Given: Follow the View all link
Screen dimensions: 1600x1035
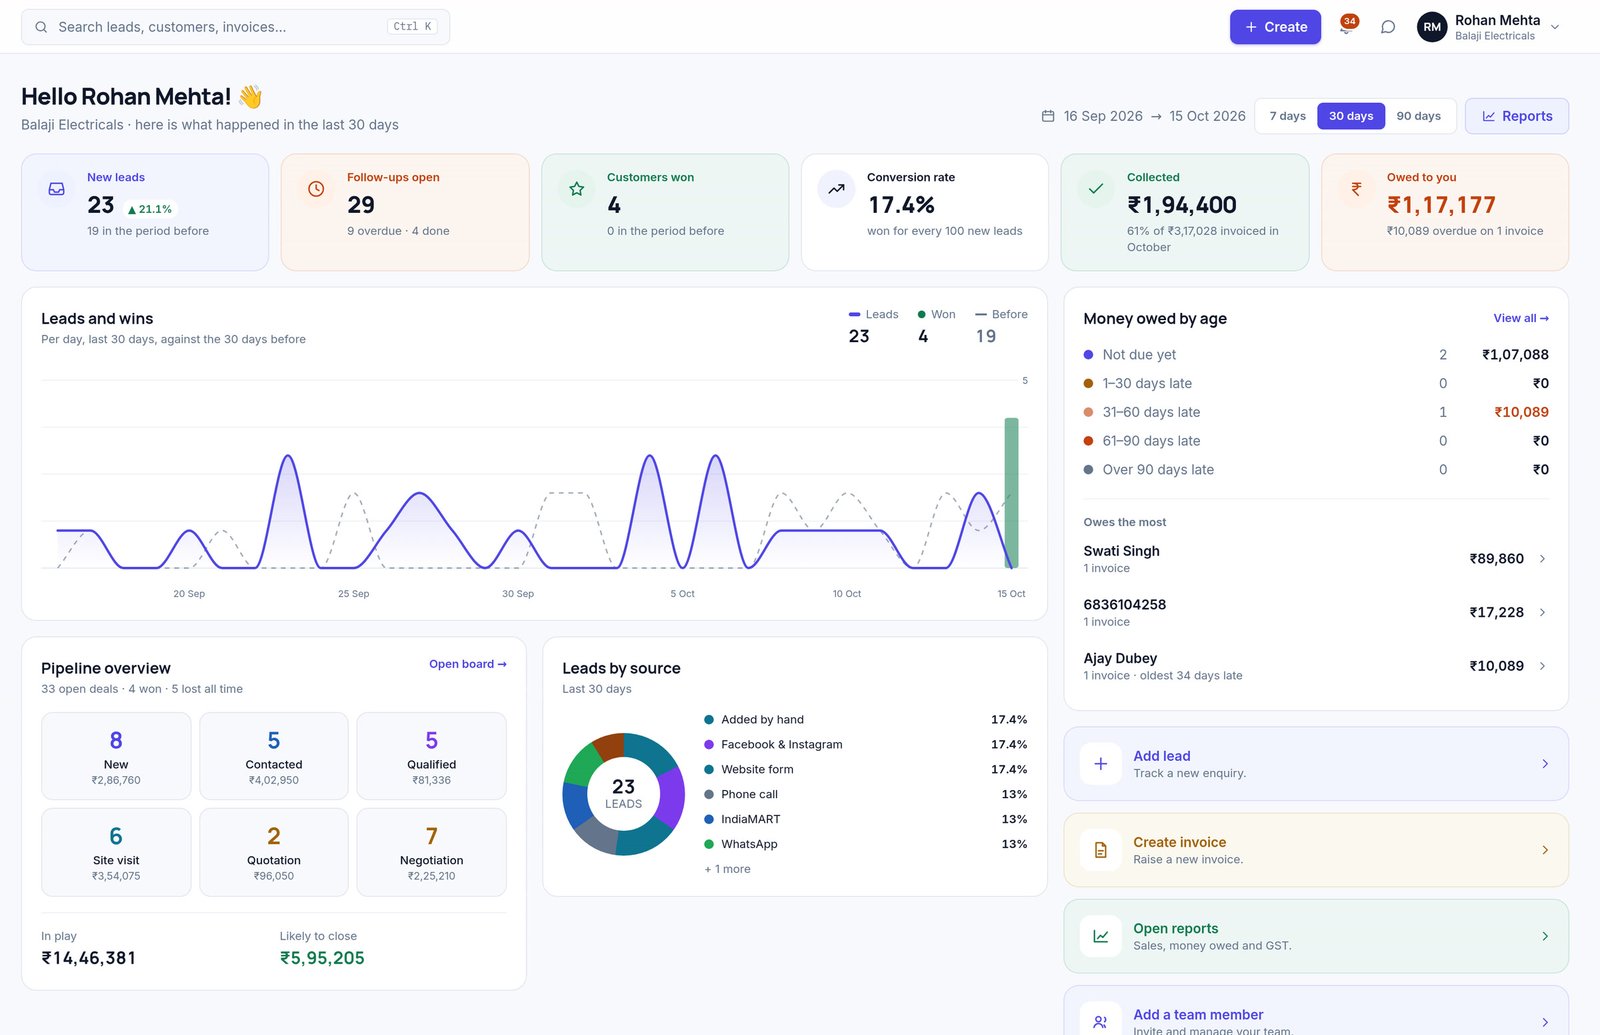Looking at the screenshot, I should [1520, 318].
